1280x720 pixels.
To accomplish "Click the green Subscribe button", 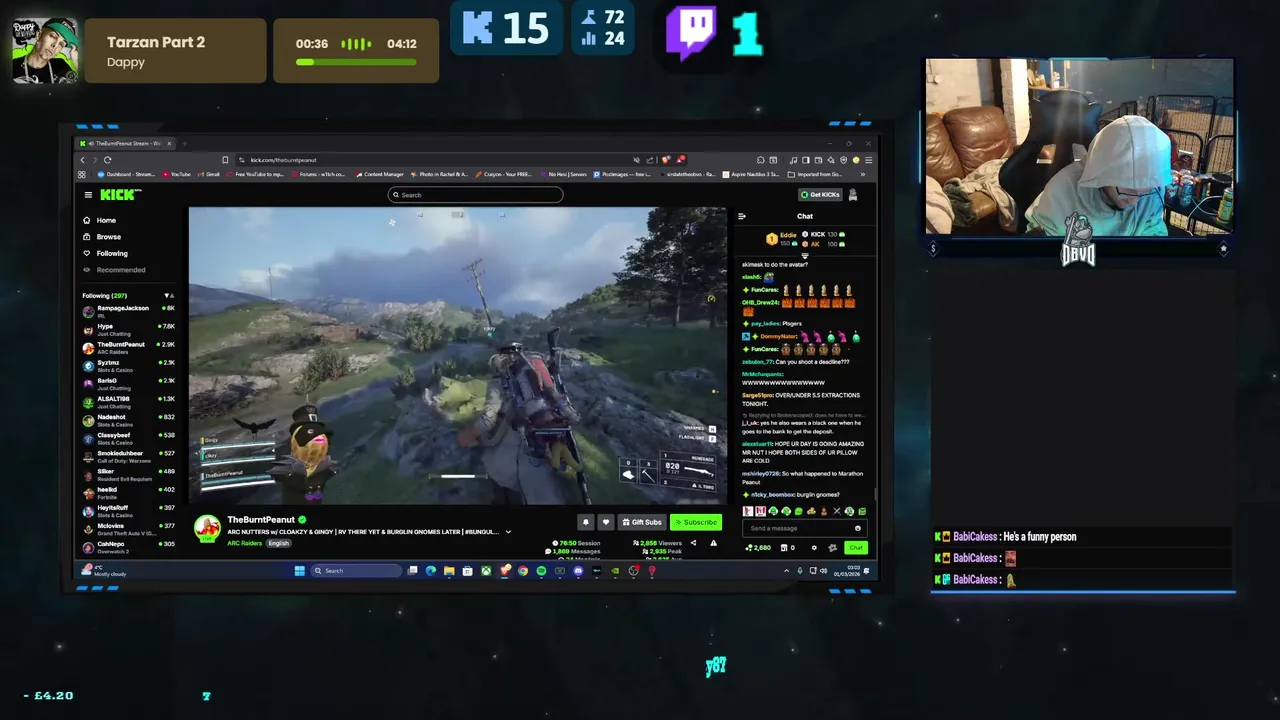I will point(696,522).
